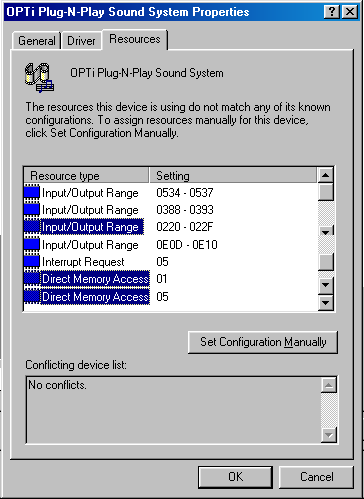The image size is (364, 499).
Task: Click down arrow of the conflicting device list scrollbar
Action: (x=329, y=435)
